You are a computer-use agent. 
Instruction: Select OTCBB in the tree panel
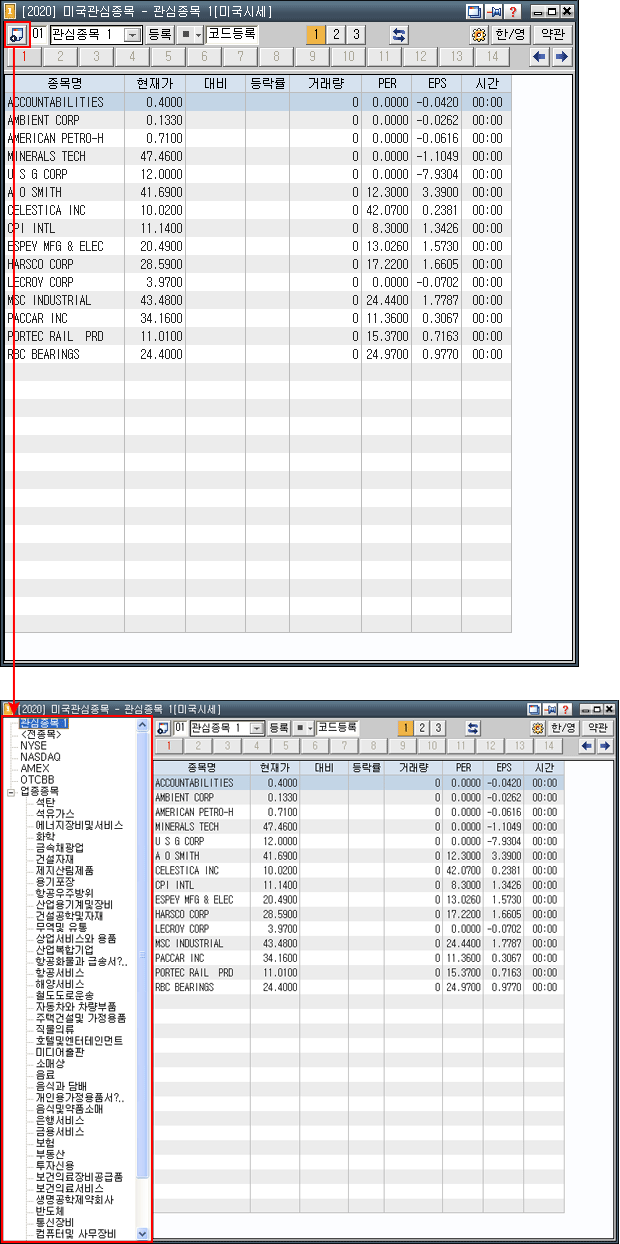[36, 779]
